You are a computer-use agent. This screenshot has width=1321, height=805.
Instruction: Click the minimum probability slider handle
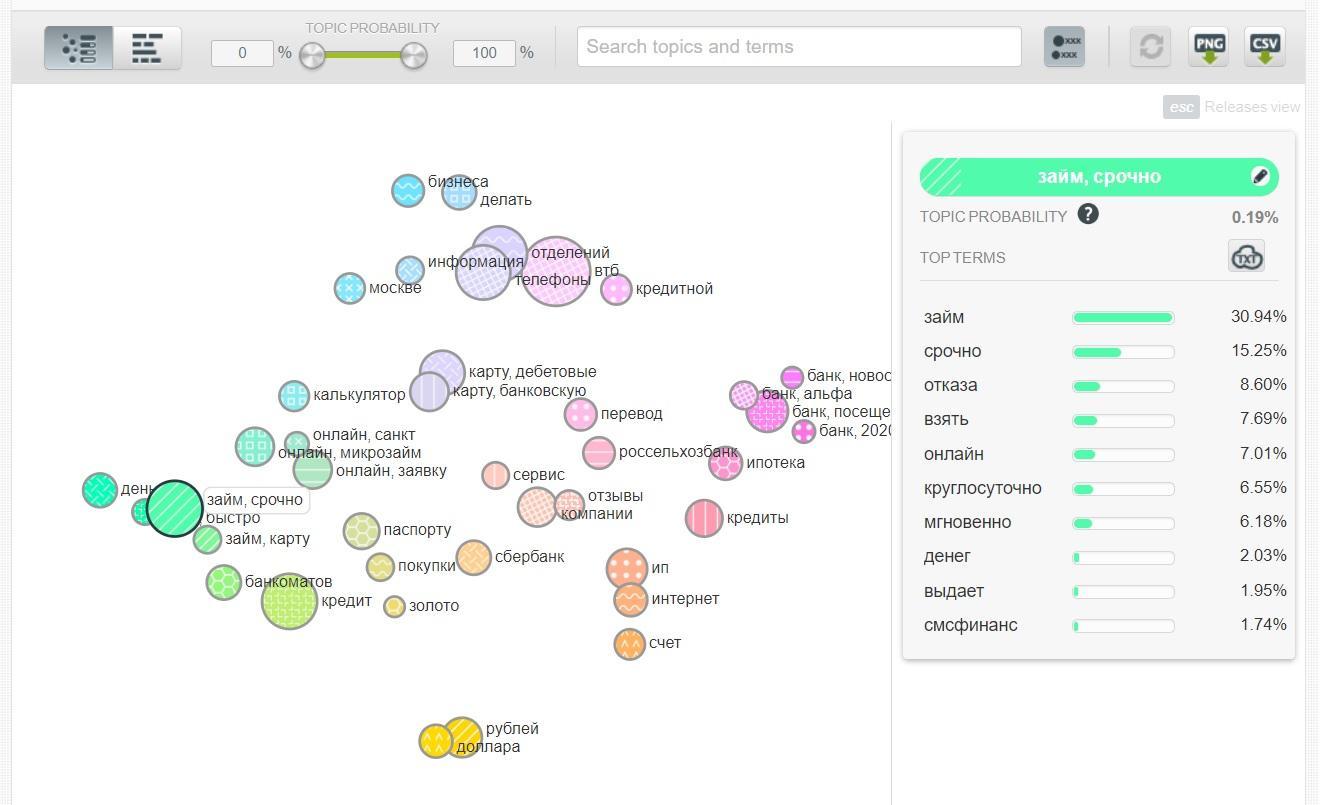(313, 55)
